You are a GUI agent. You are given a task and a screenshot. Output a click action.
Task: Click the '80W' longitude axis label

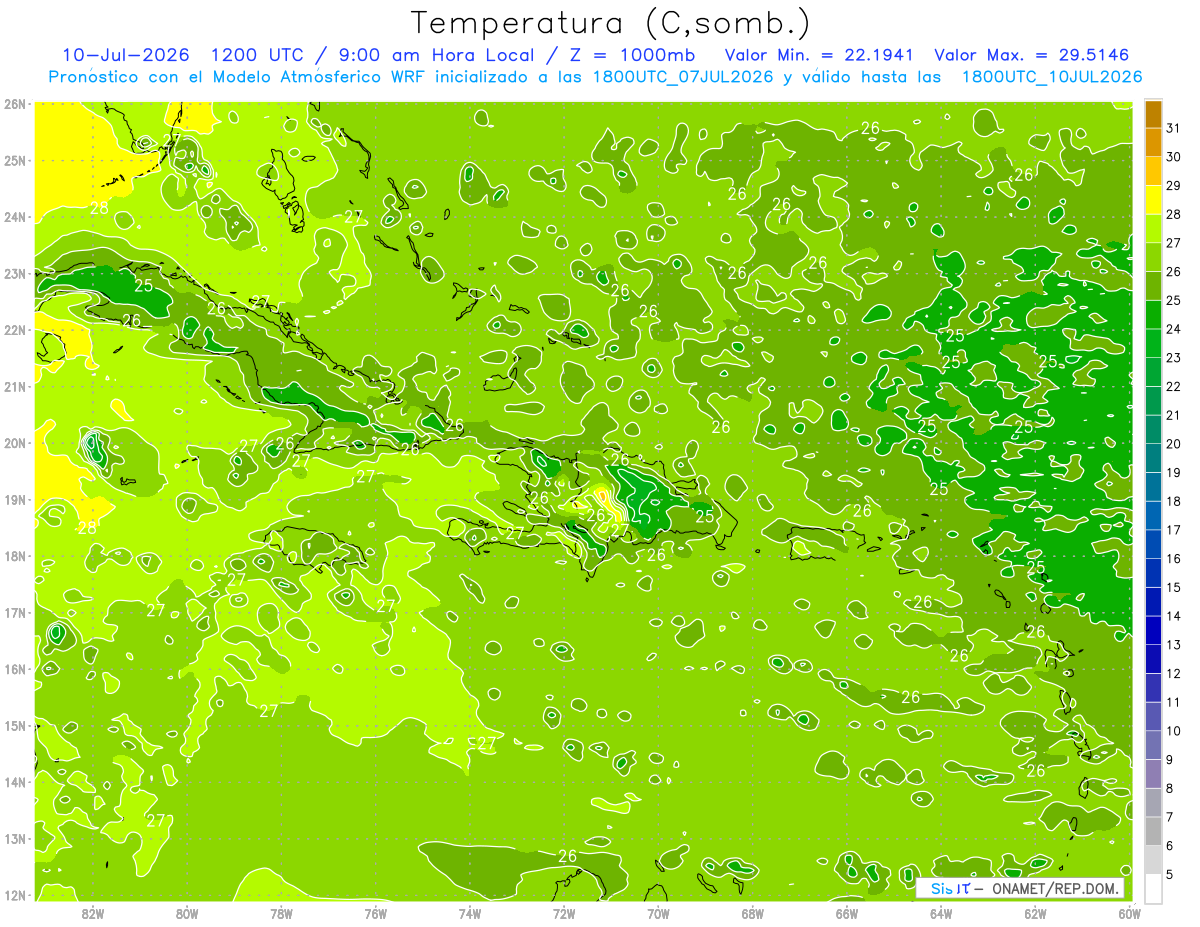tap(187, 914)
